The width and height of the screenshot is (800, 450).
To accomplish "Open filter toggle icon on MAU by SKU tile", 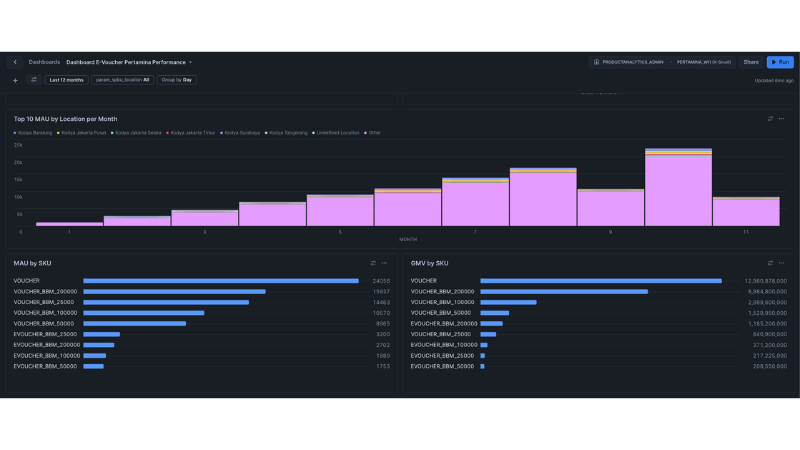I will (x=373, y=263).
